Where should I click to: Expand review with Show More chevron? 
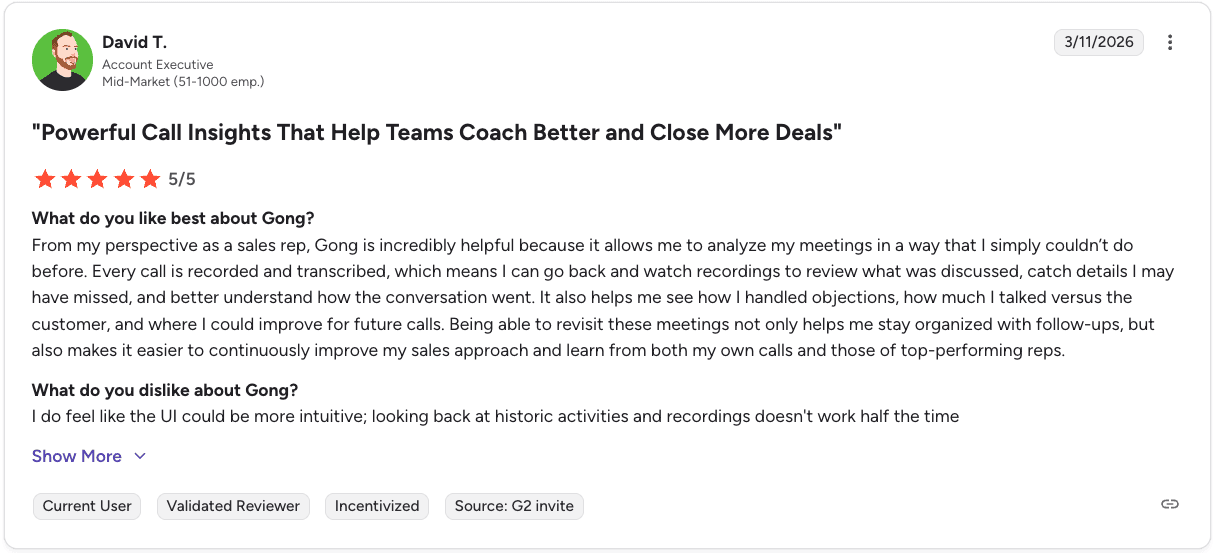[x=140, y=457]
